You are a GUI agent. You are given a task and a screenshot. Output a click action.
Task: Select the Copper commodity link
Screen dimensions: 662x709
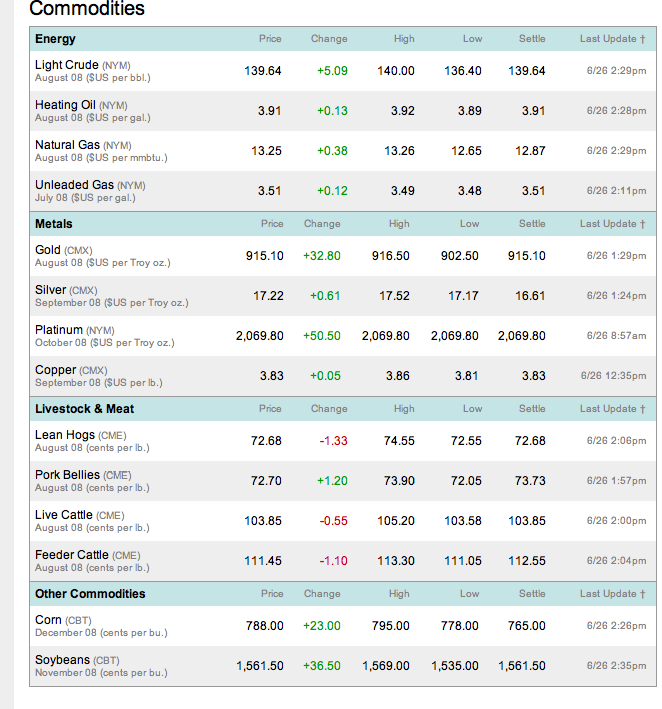(55, 370)
